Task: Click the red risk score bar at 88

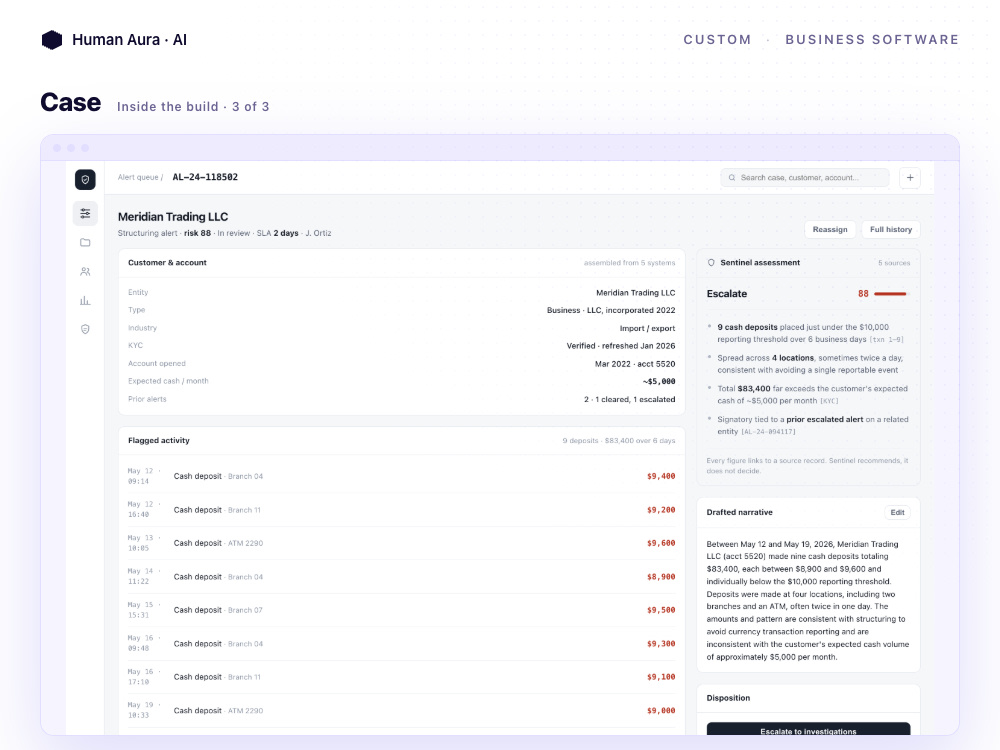Action: pyautogui.click(x=890, y=294)
